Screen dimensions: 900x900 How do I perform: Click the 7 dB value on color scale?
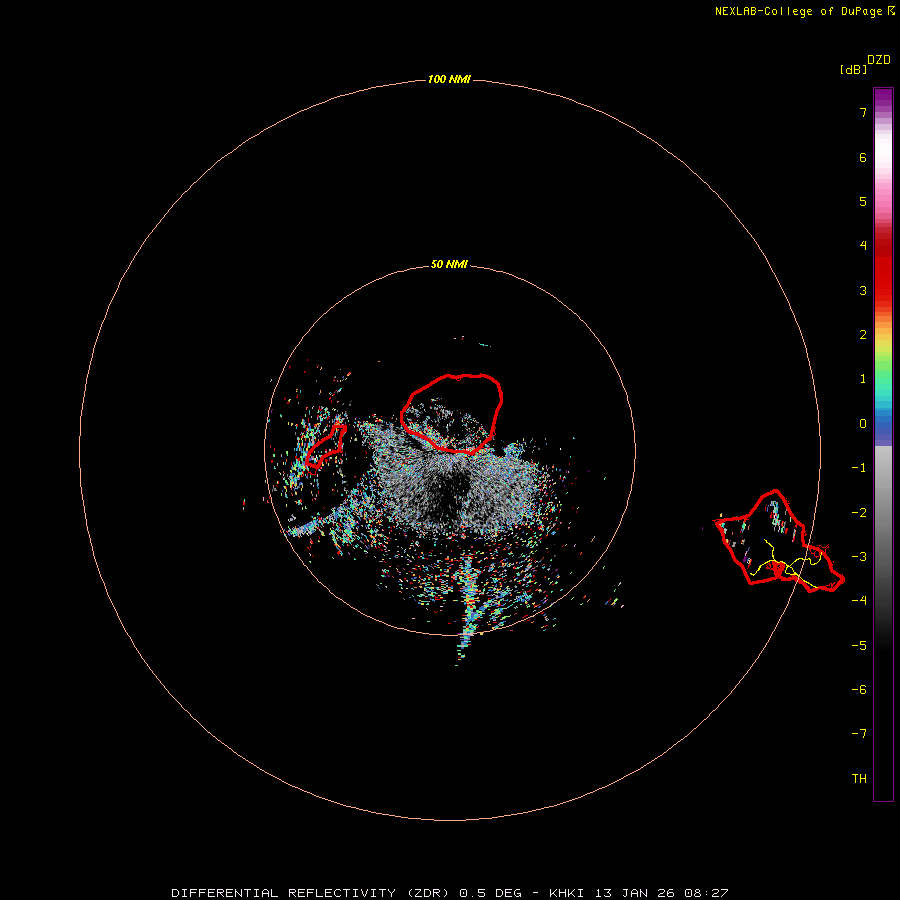pos(863,112)
